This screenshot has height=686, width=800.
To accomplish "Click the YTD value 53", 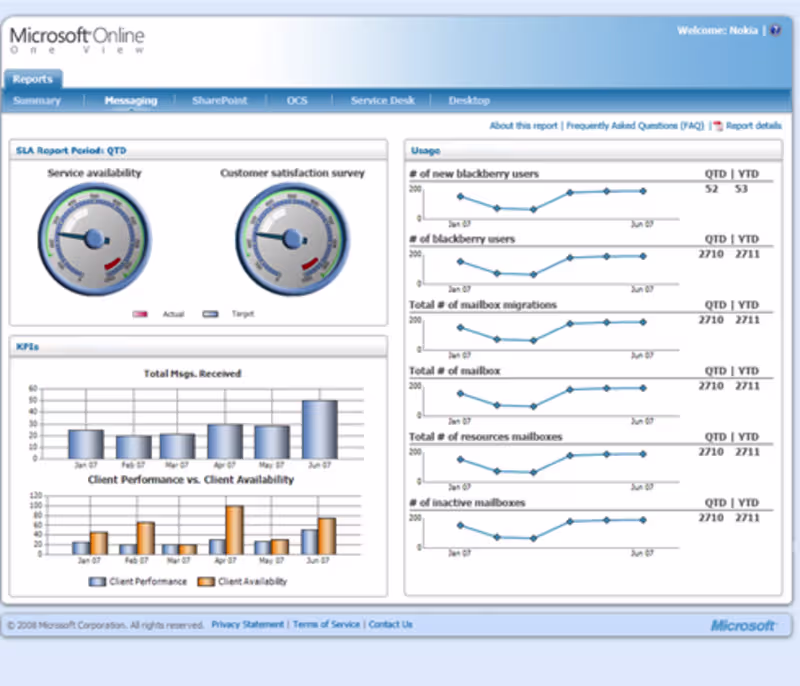I will pos(741,189).
